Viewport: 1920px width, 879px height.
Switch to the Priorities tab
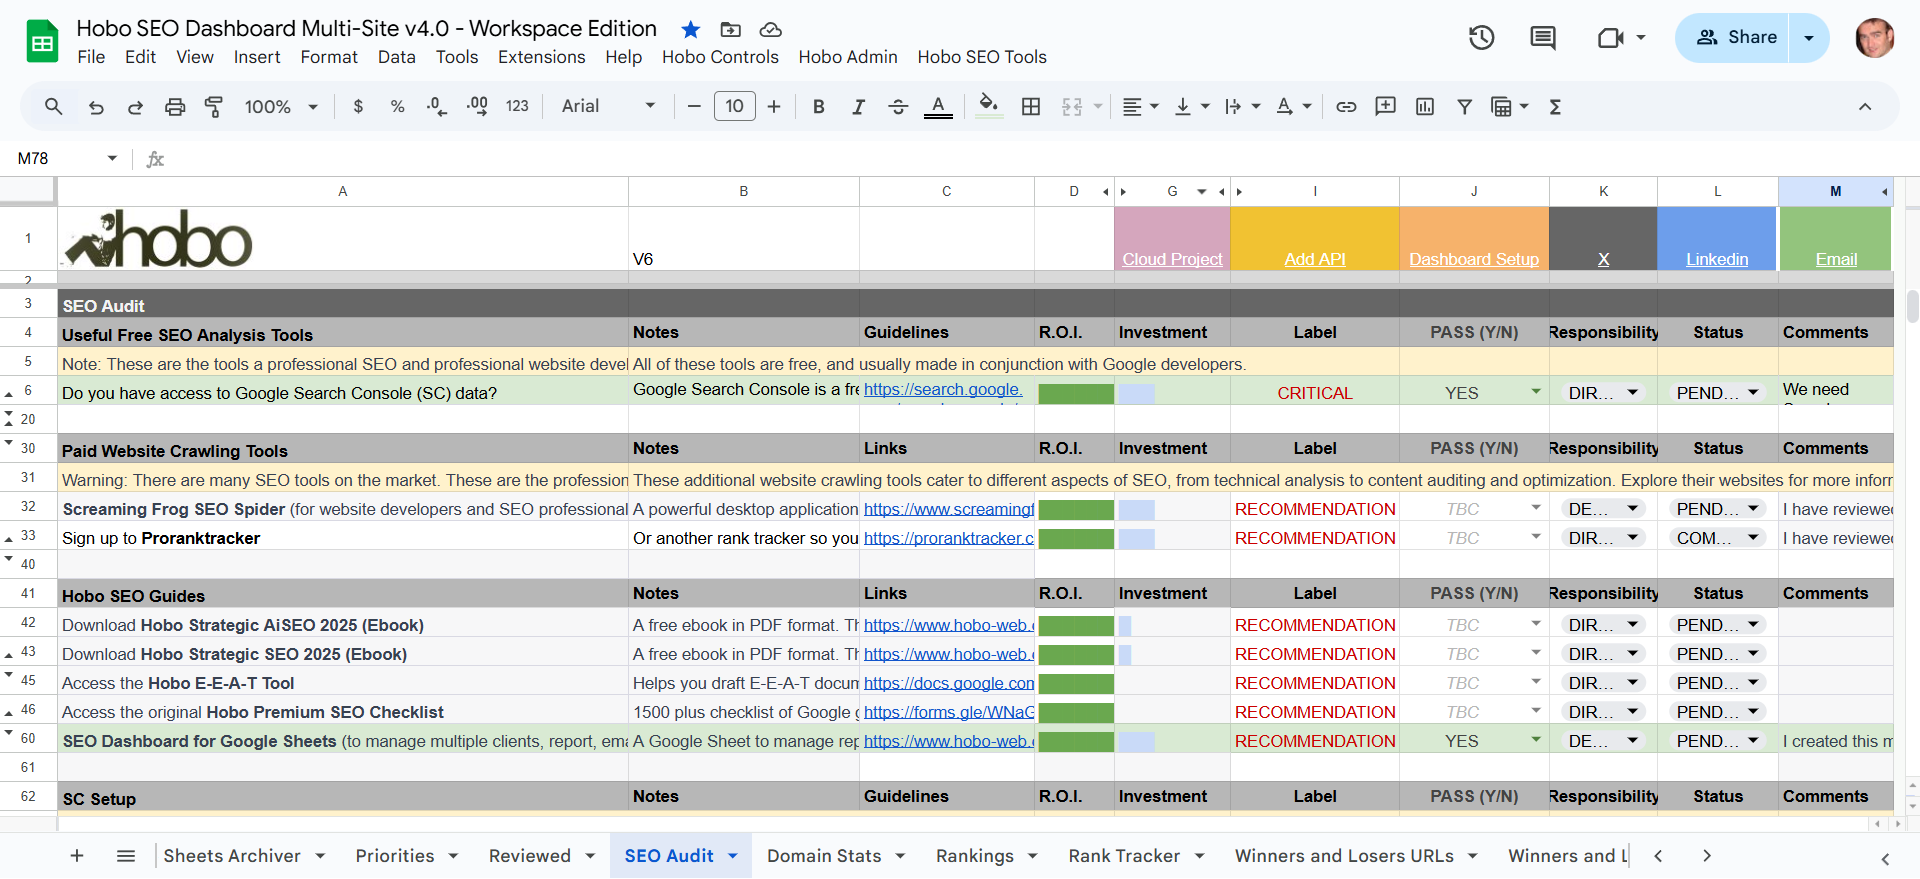pos(395,856)
